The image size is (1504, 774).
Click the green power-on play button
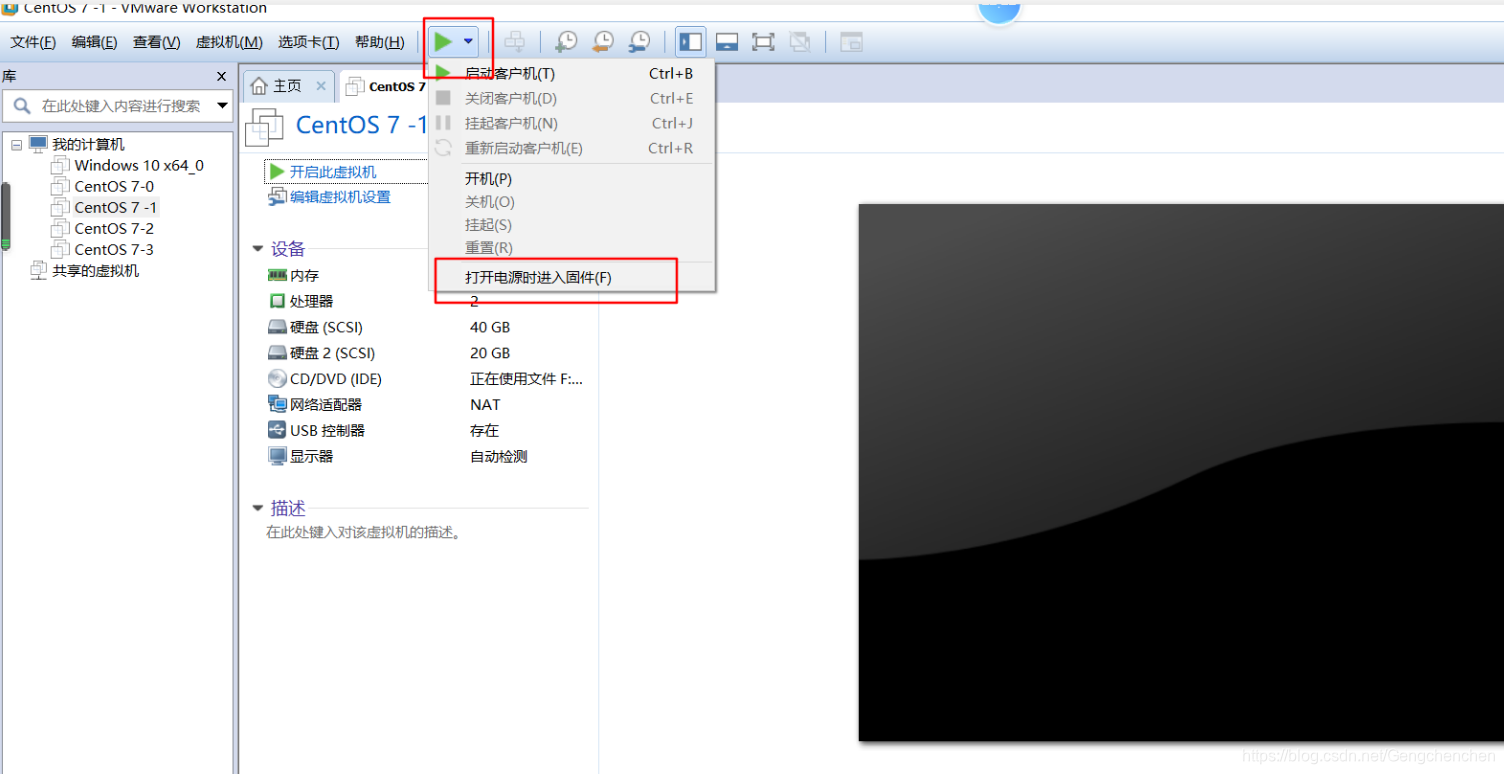point(443,42)
